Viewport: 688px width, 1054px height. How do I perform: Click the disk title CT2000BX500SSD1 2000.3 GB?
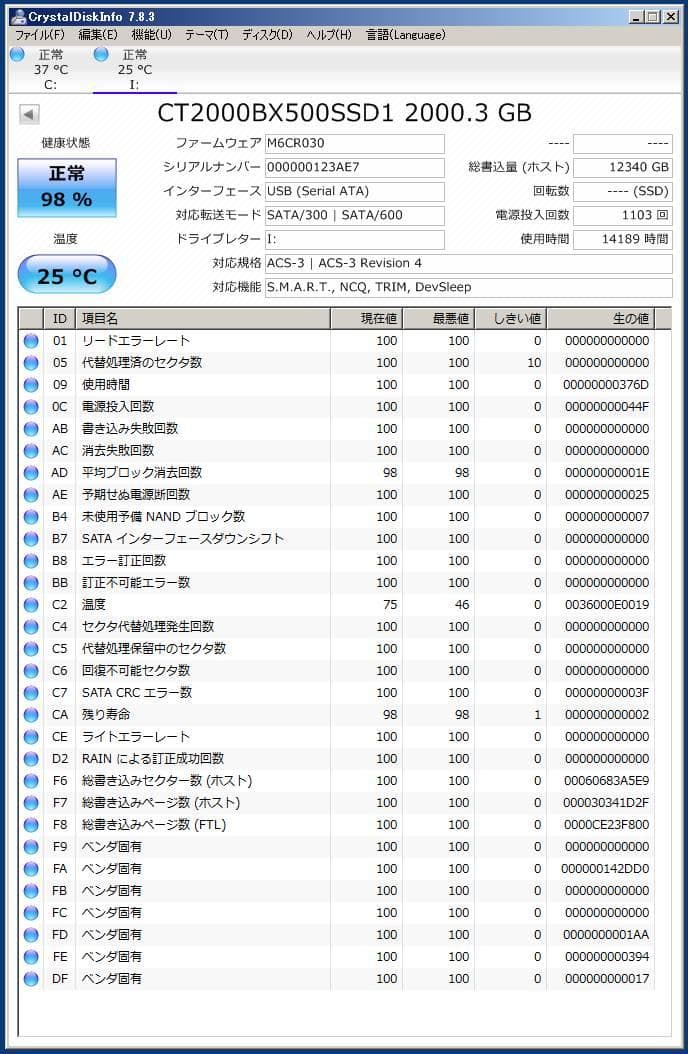tap(345, 113)
